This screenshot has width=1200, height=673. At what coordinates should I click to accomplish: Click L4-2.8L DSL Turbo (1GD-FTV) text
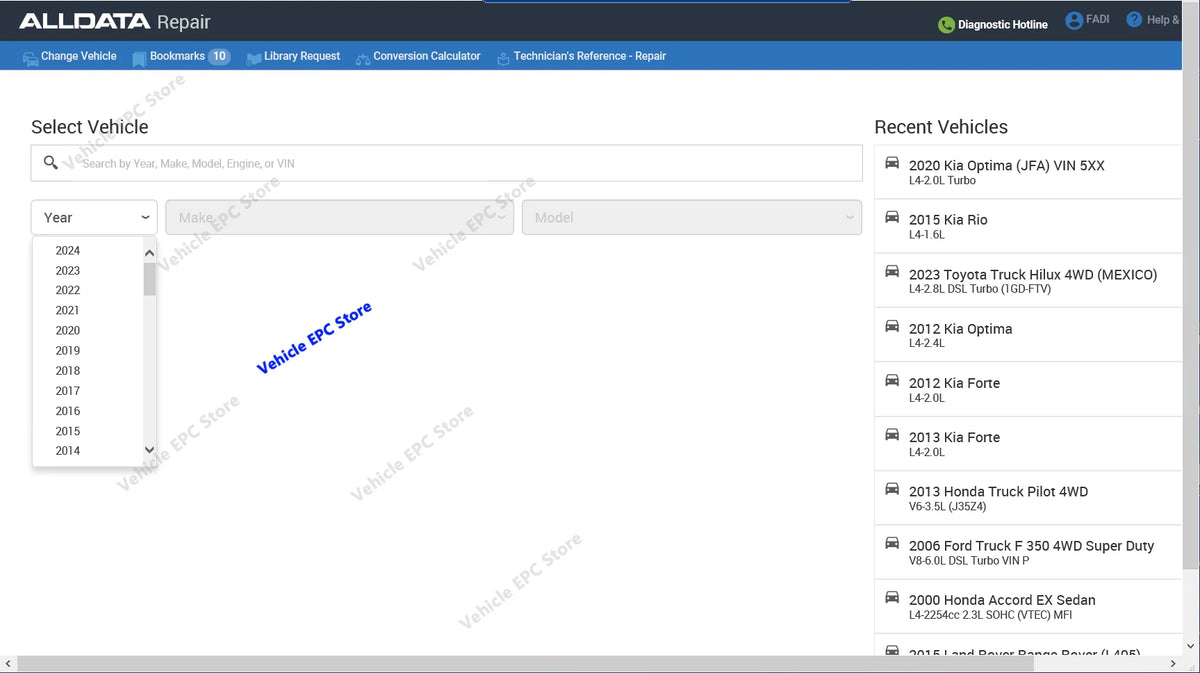click(x=980, y=289)
